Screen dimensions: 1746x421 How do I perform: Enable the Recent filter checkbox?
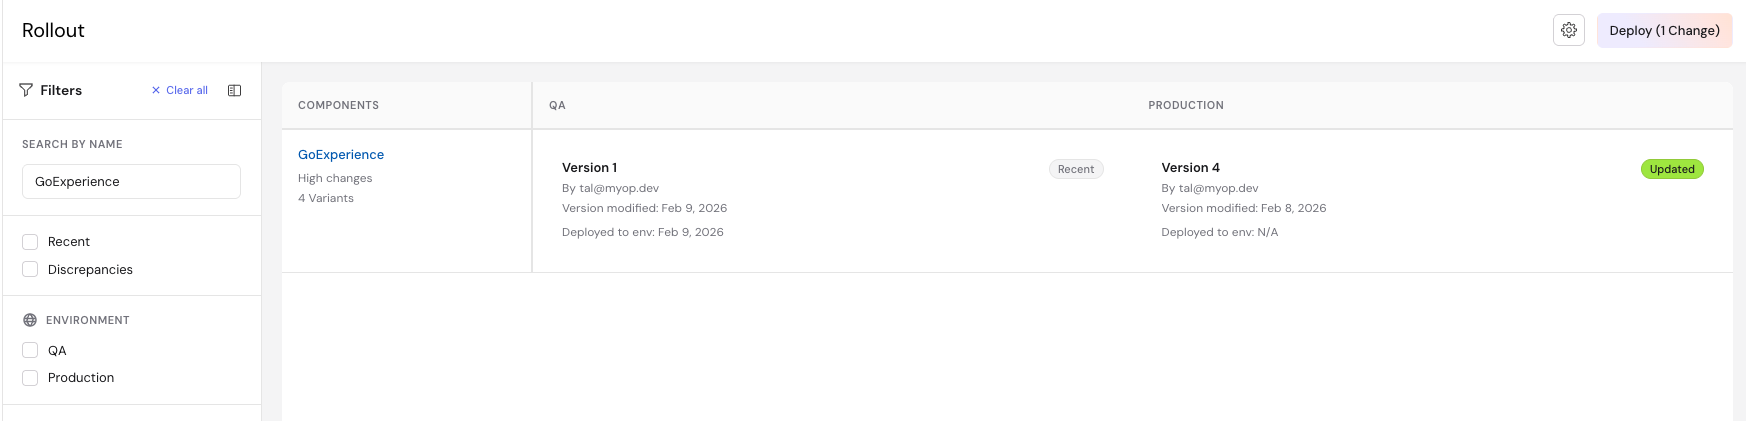(30, 242)
